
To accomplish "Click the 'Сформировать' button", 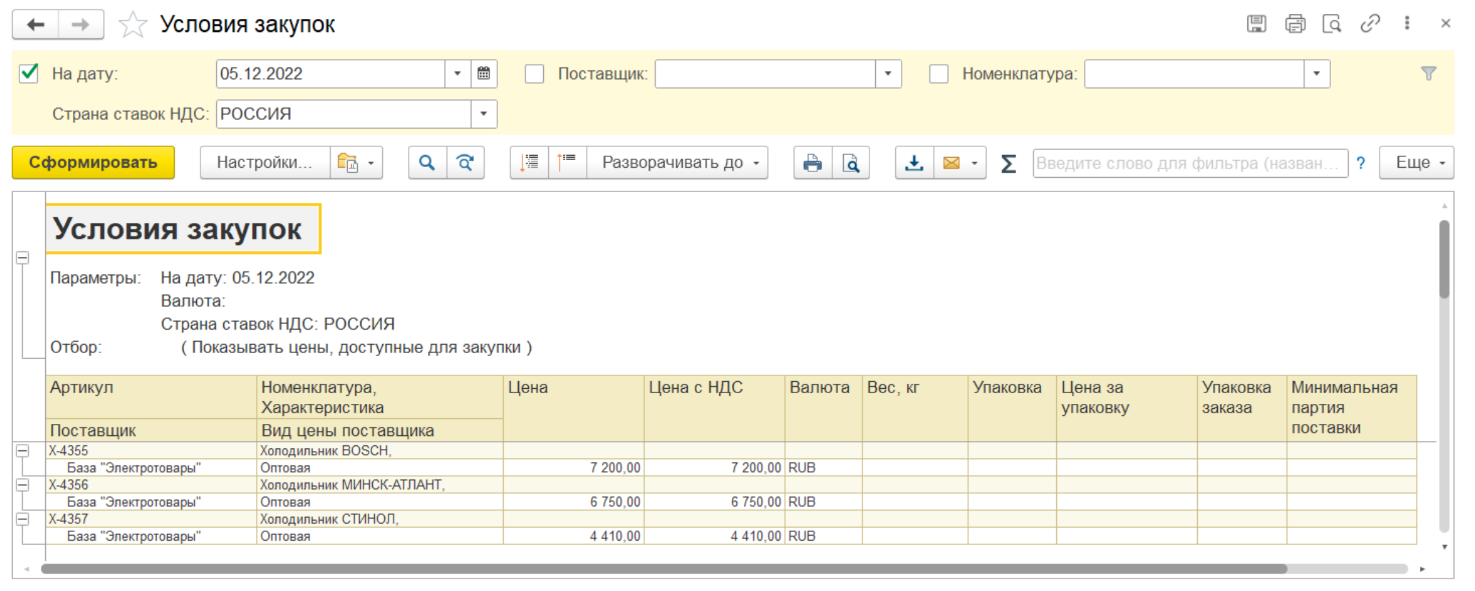I will (93, 163).
